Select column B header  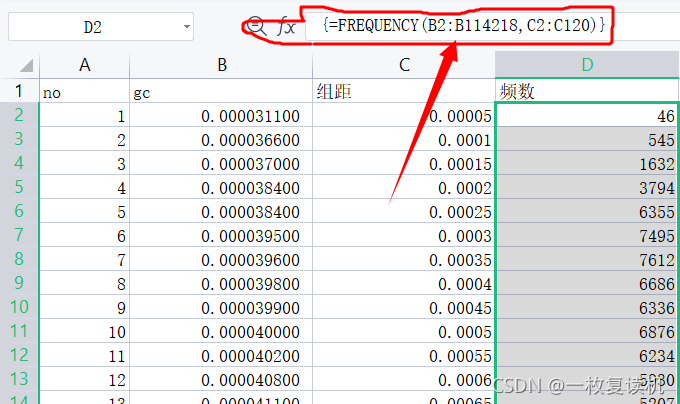221,65
